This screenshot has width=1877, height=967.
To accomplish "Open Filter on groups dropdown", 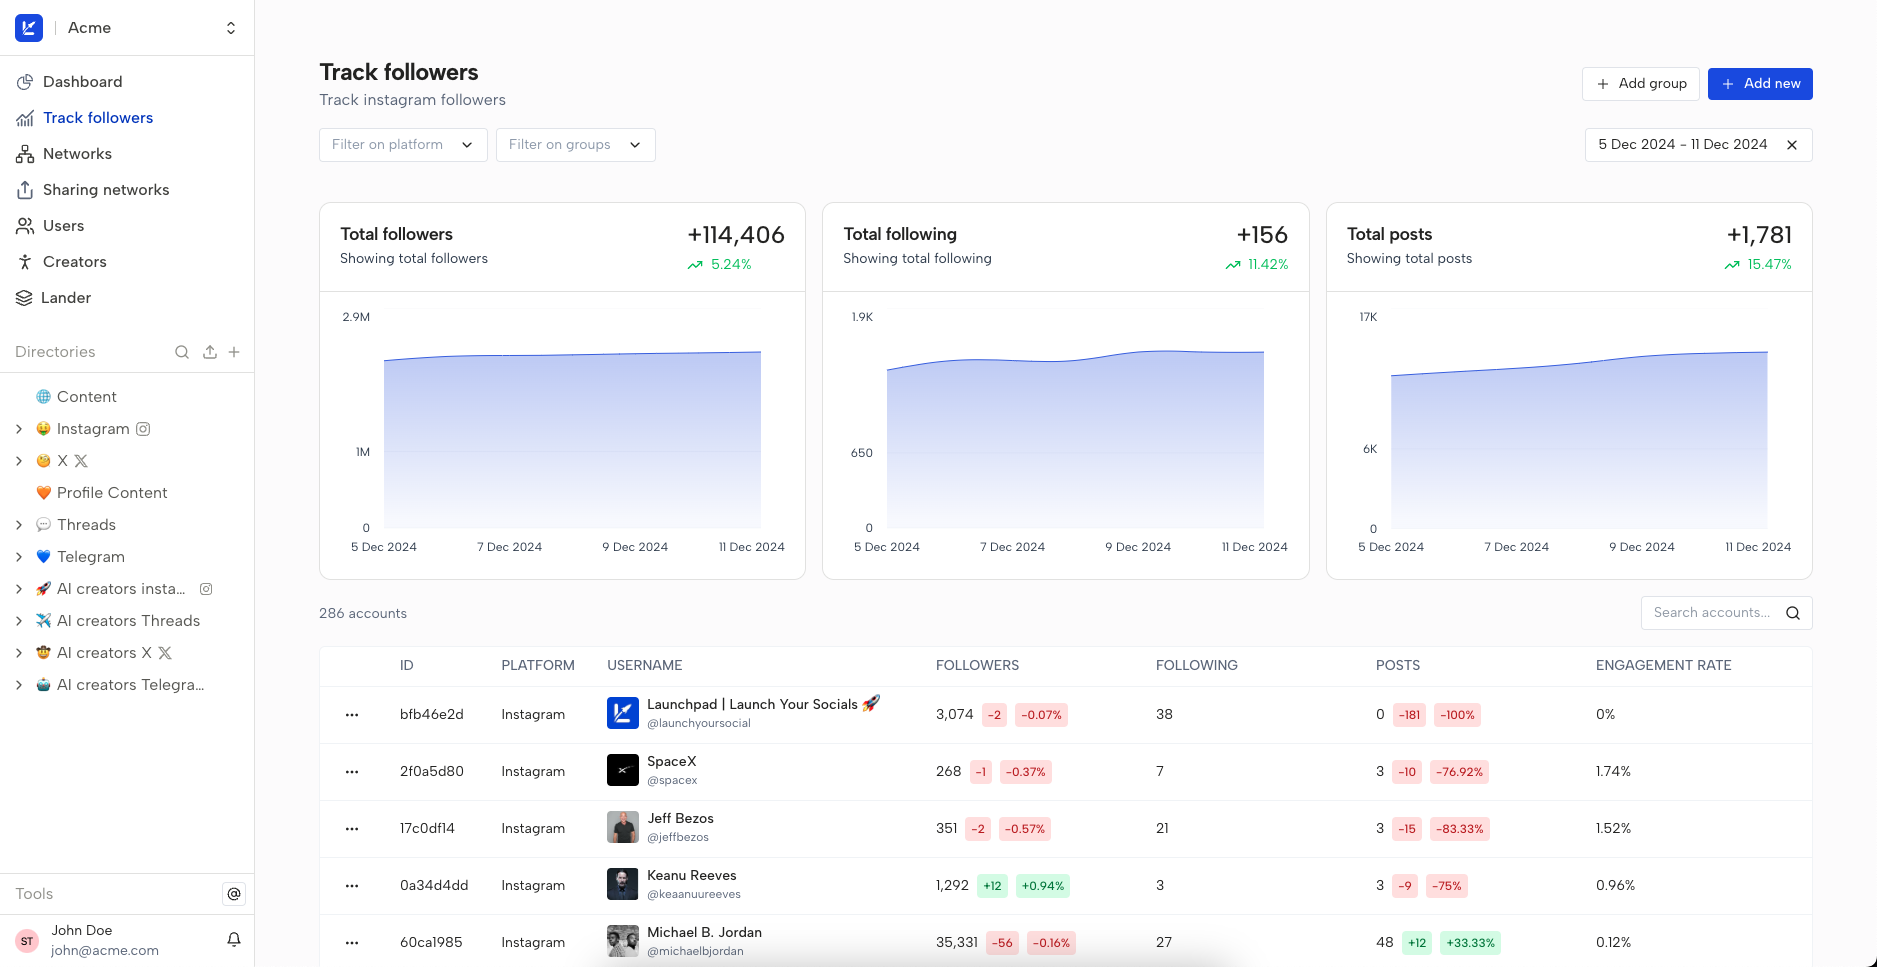I will pyautogui.click(x=574, y=144).
